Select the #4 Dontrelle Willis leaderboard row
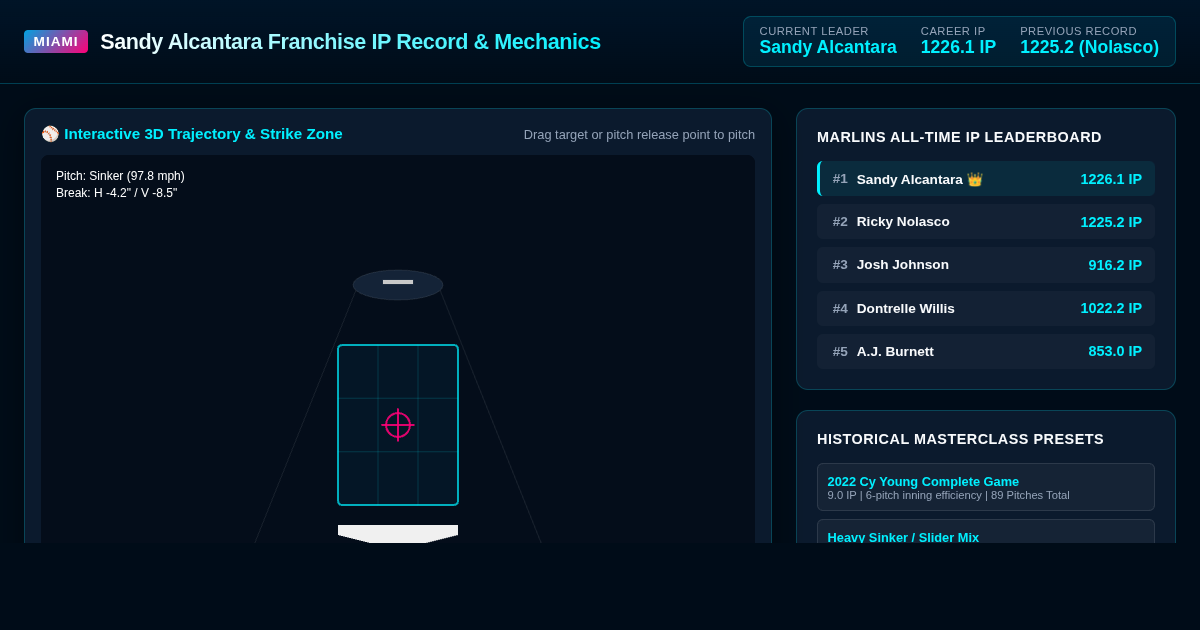The width and height of the screenshot is (1200, 630). click(x=986, y=308)
